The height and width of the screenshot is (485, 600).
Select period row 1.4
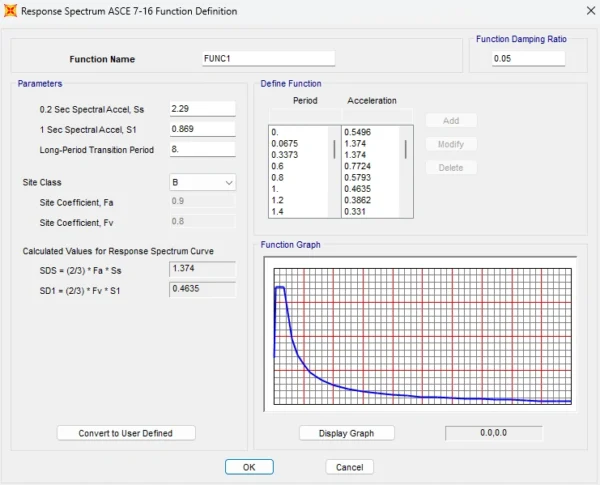coord(277,211)
